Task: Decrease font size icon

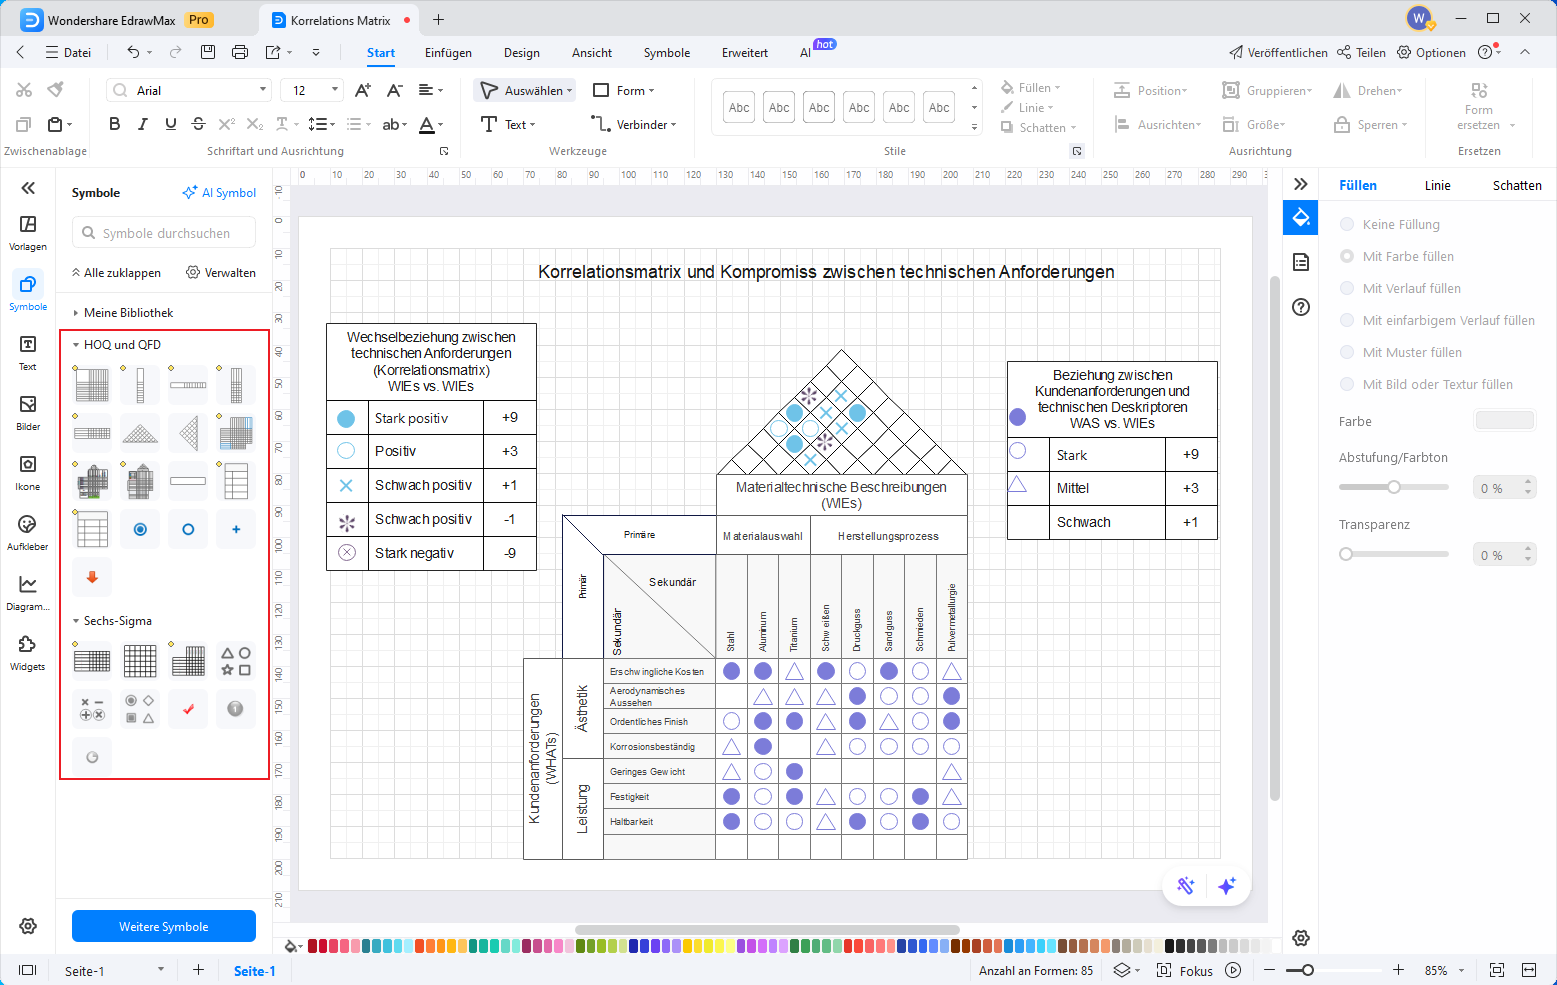Action: click(395, 90)
